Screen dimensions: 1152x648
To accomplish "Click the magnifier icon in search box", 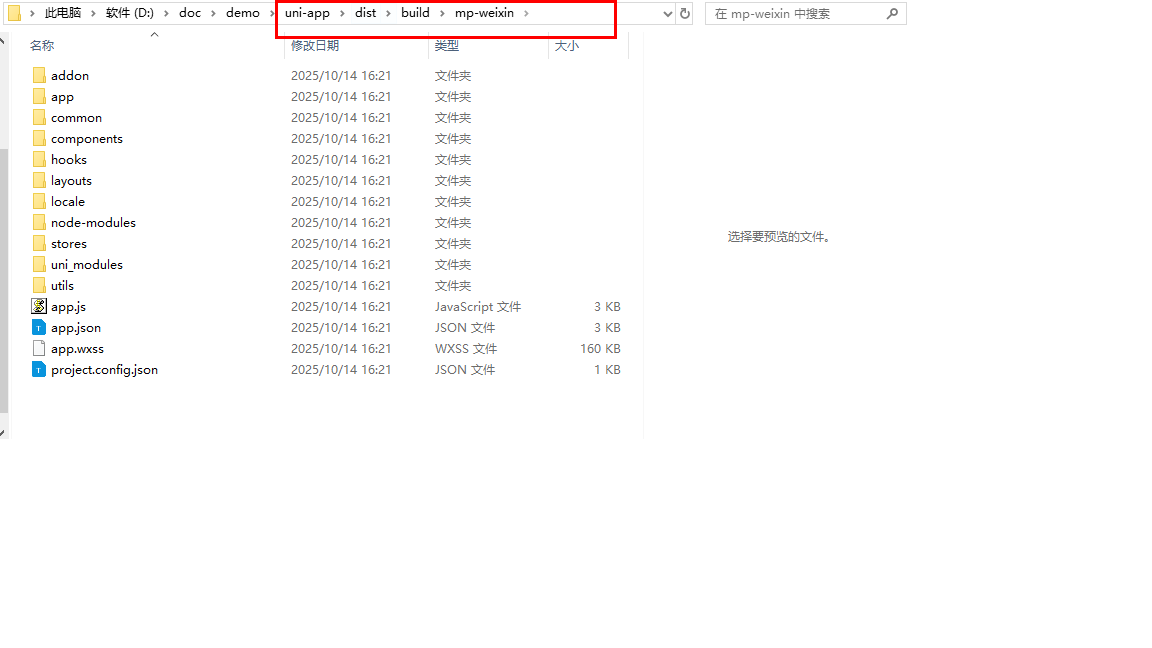I will (x=892, y=14).
